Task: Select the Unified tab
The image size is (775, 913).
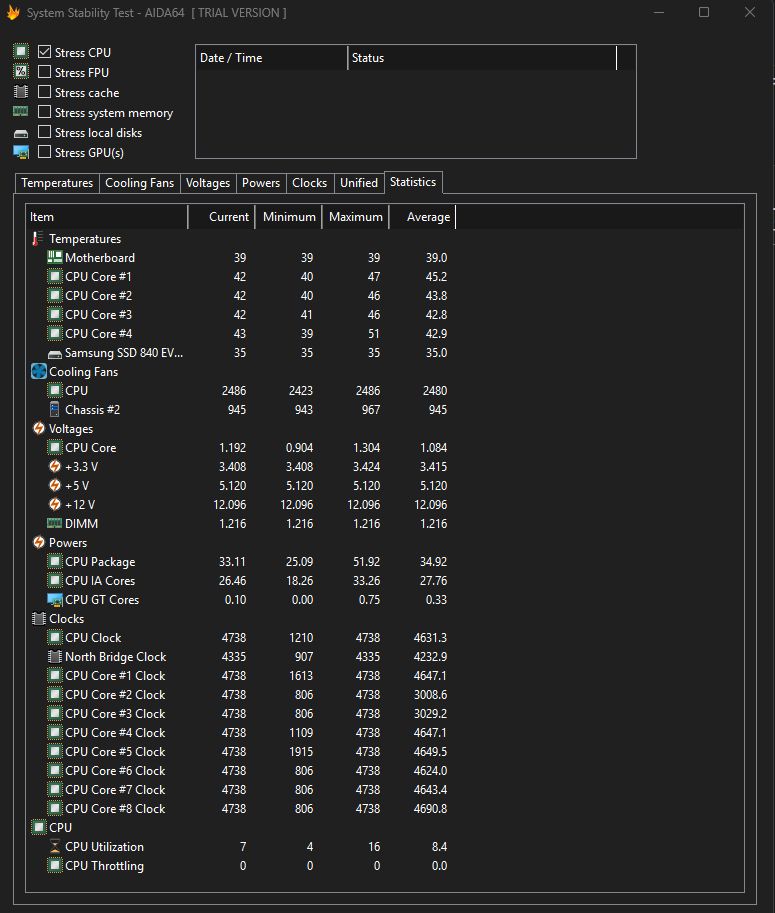Action: pyautogui.click(x=359, y=183)
